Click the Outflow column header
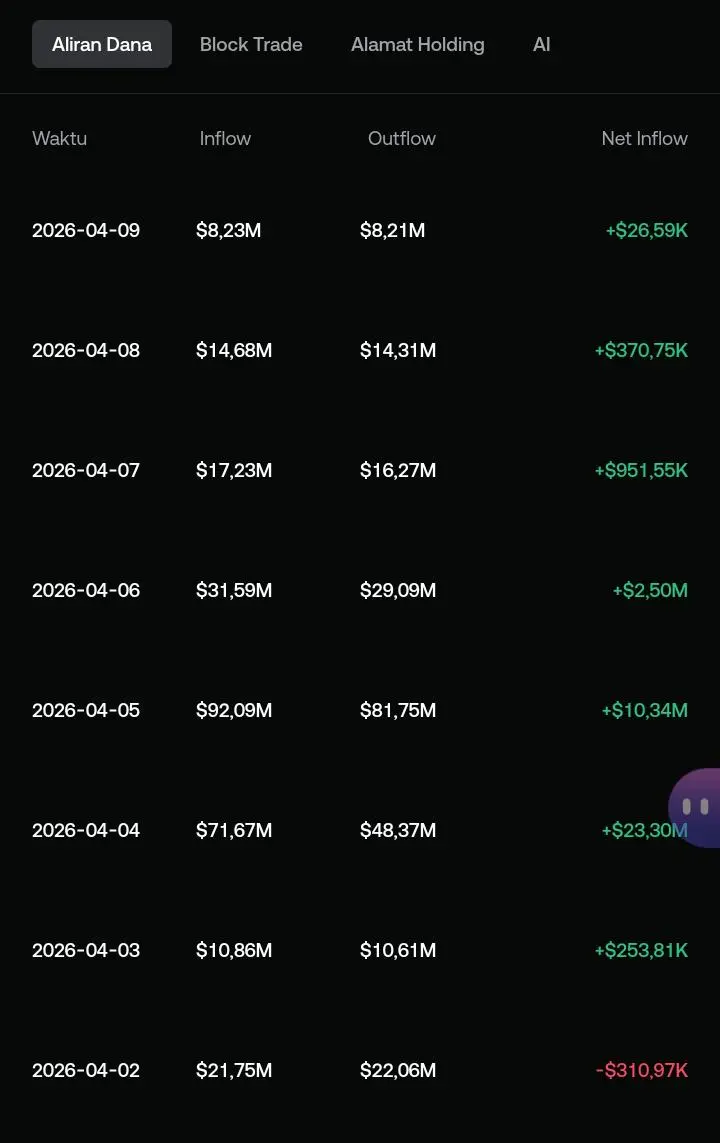 (x=402, y=139)
